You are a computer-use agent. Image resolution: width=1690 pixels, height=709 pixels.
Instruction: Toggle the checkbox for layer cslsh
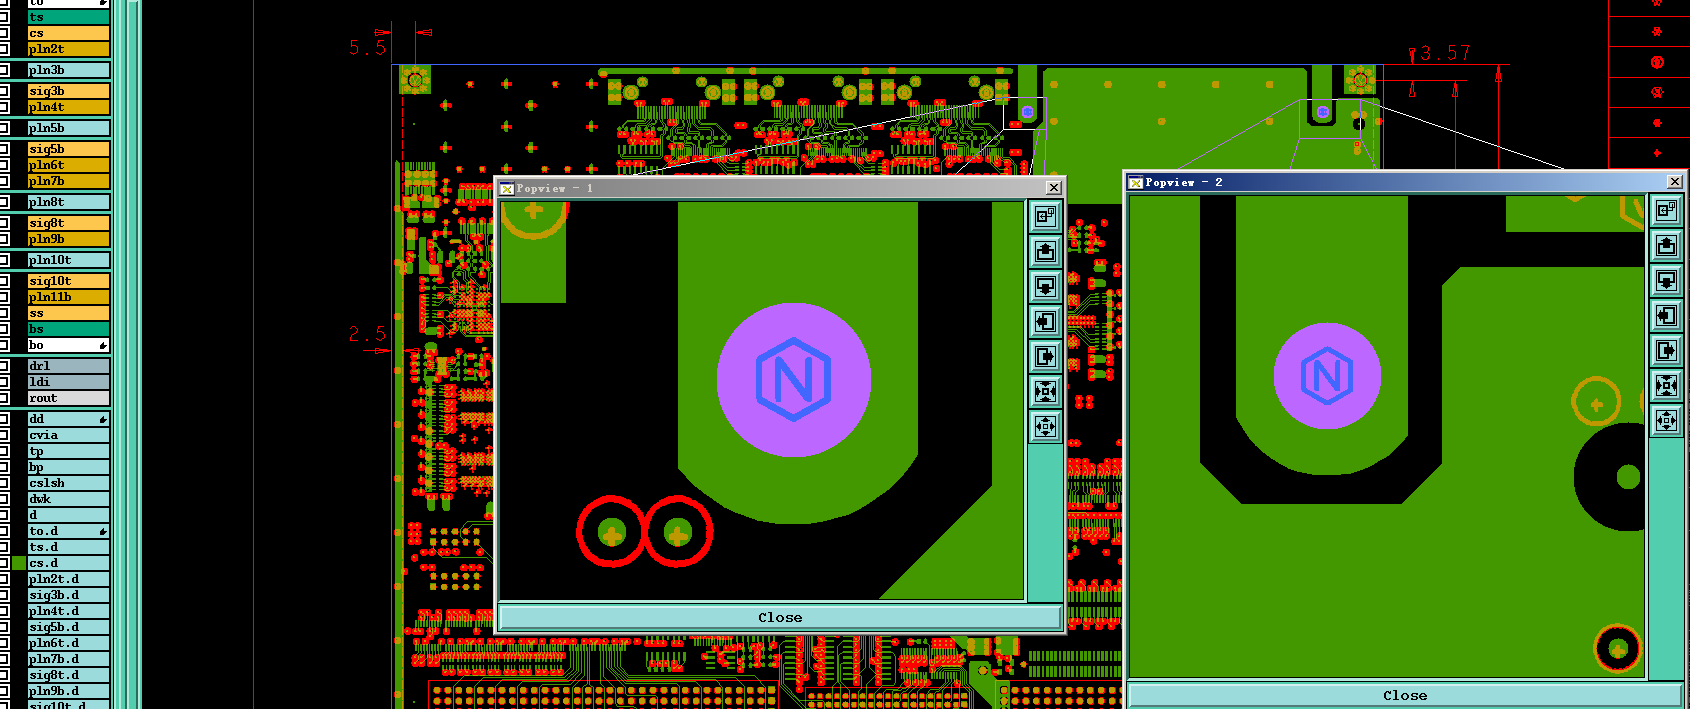click(4, 483)
